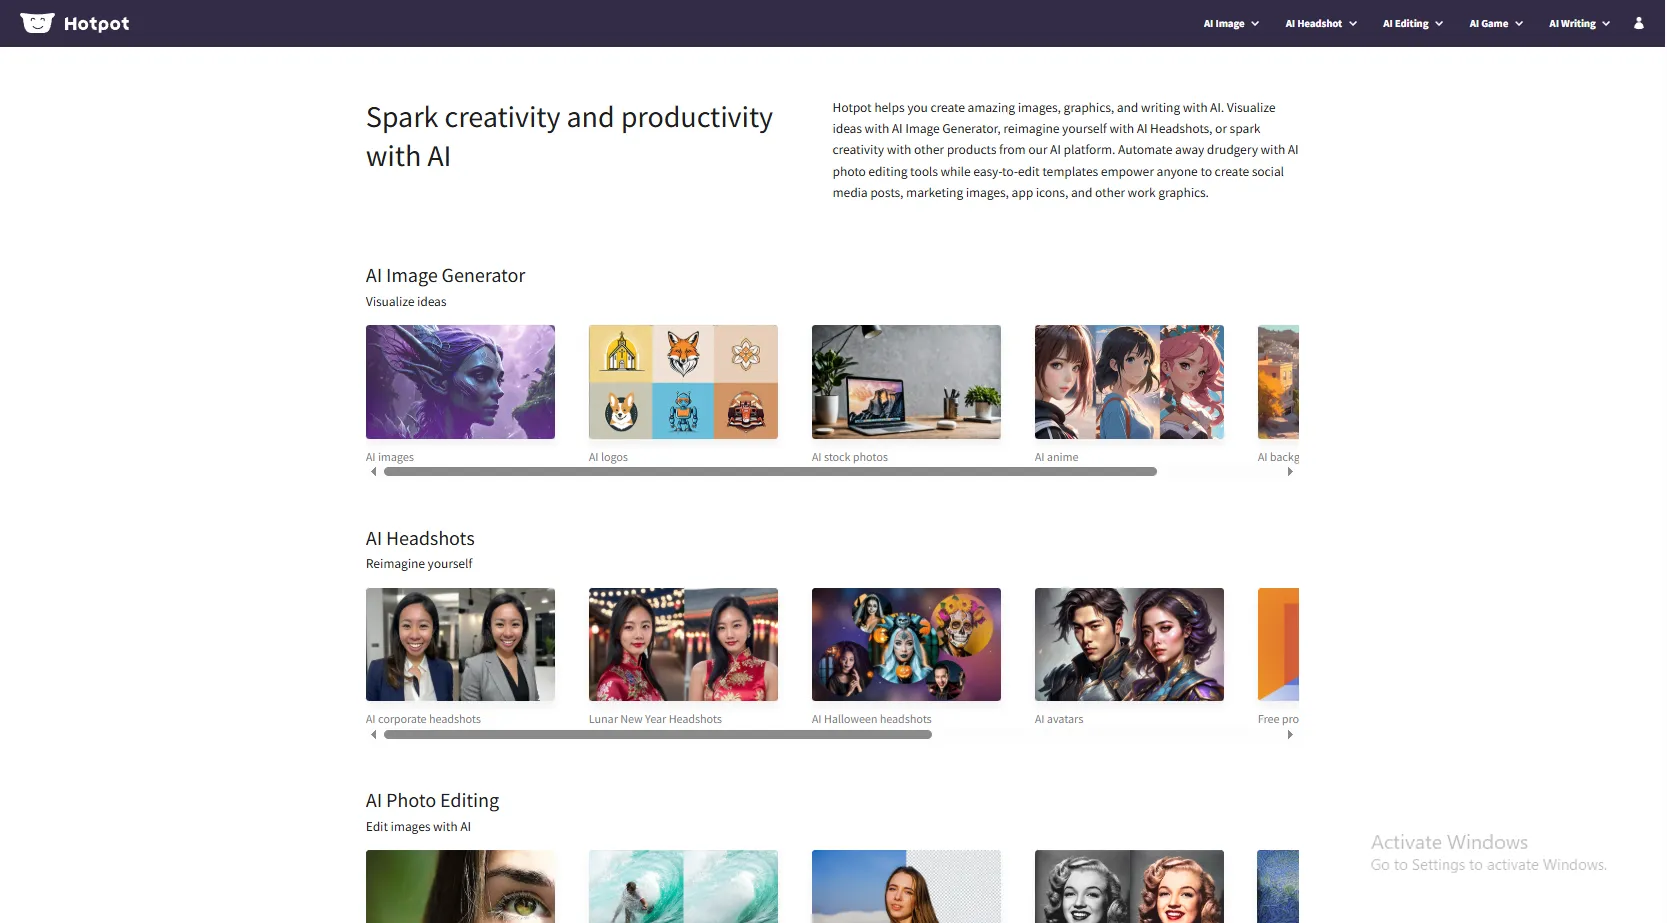Click the AI images caption link
This screenshot has height=923, width=1667.
[390, 457]
